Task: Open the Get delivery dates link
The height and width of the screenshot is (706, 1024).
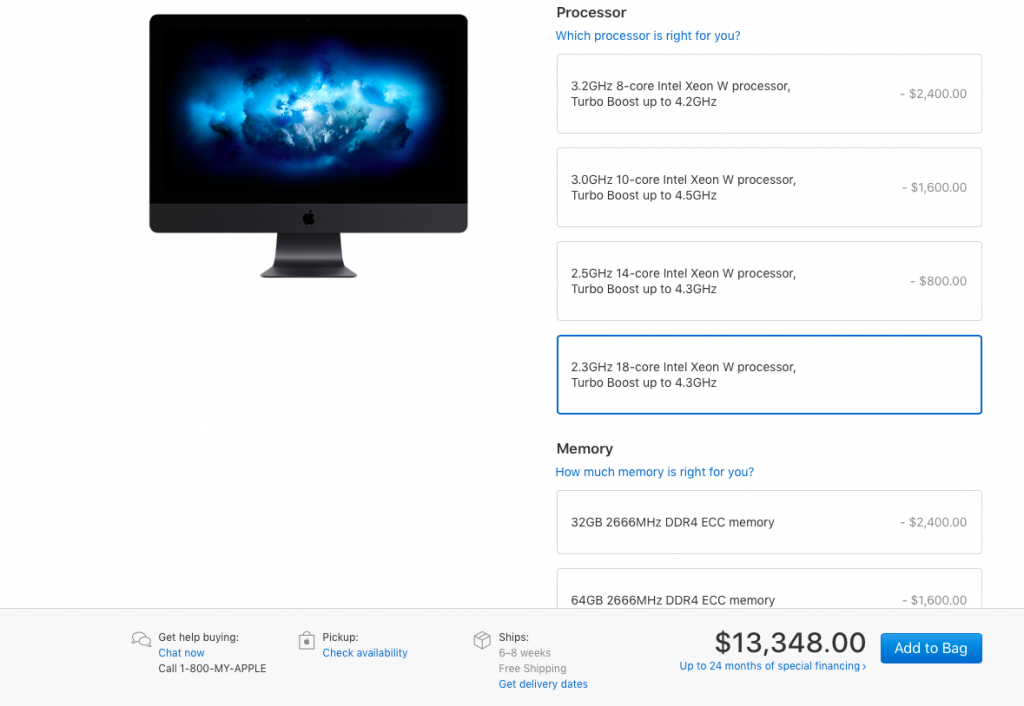Action: pos(543,684)
